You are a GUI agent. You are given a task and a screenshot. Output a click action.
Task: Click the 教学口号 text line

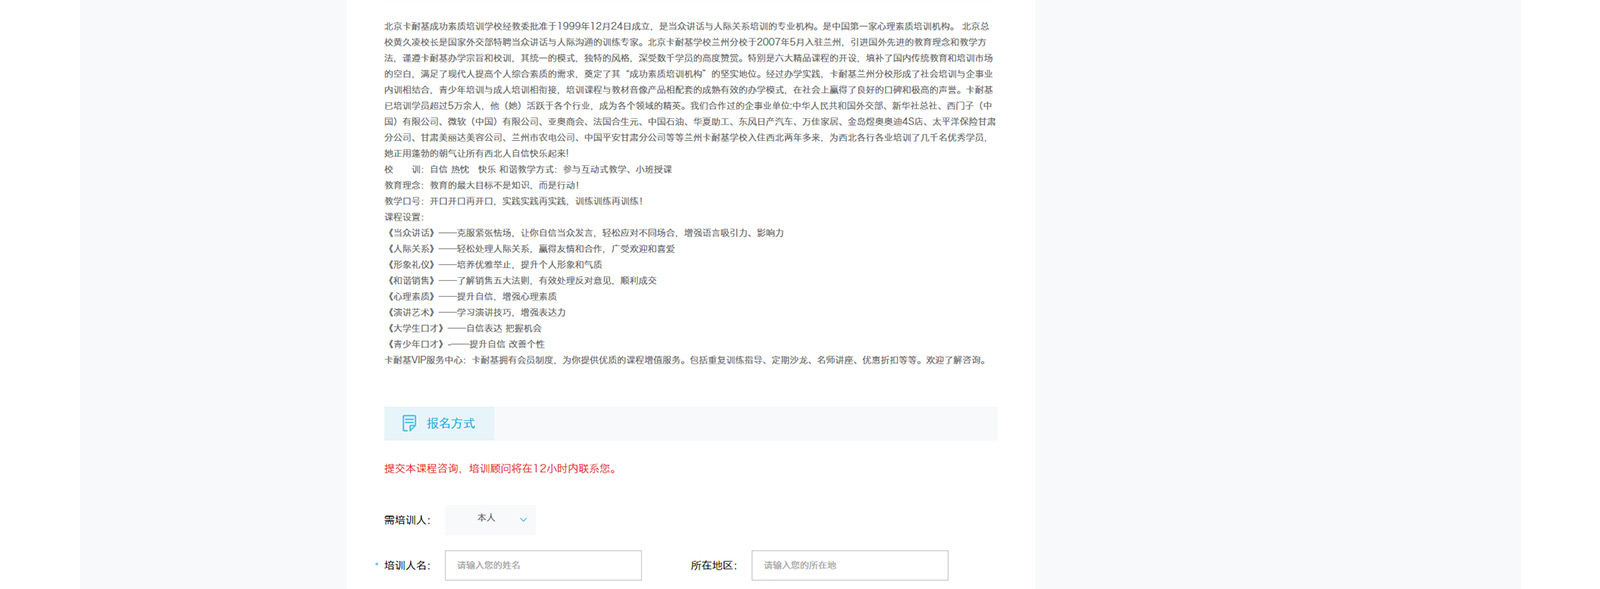(x=513, y=201)
